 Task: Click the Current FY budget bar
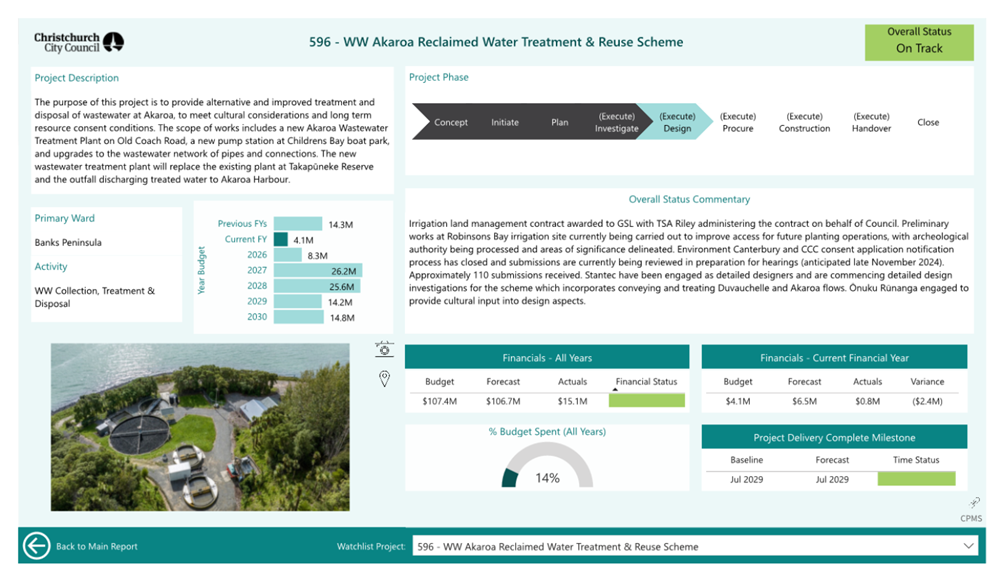[281, 239]
